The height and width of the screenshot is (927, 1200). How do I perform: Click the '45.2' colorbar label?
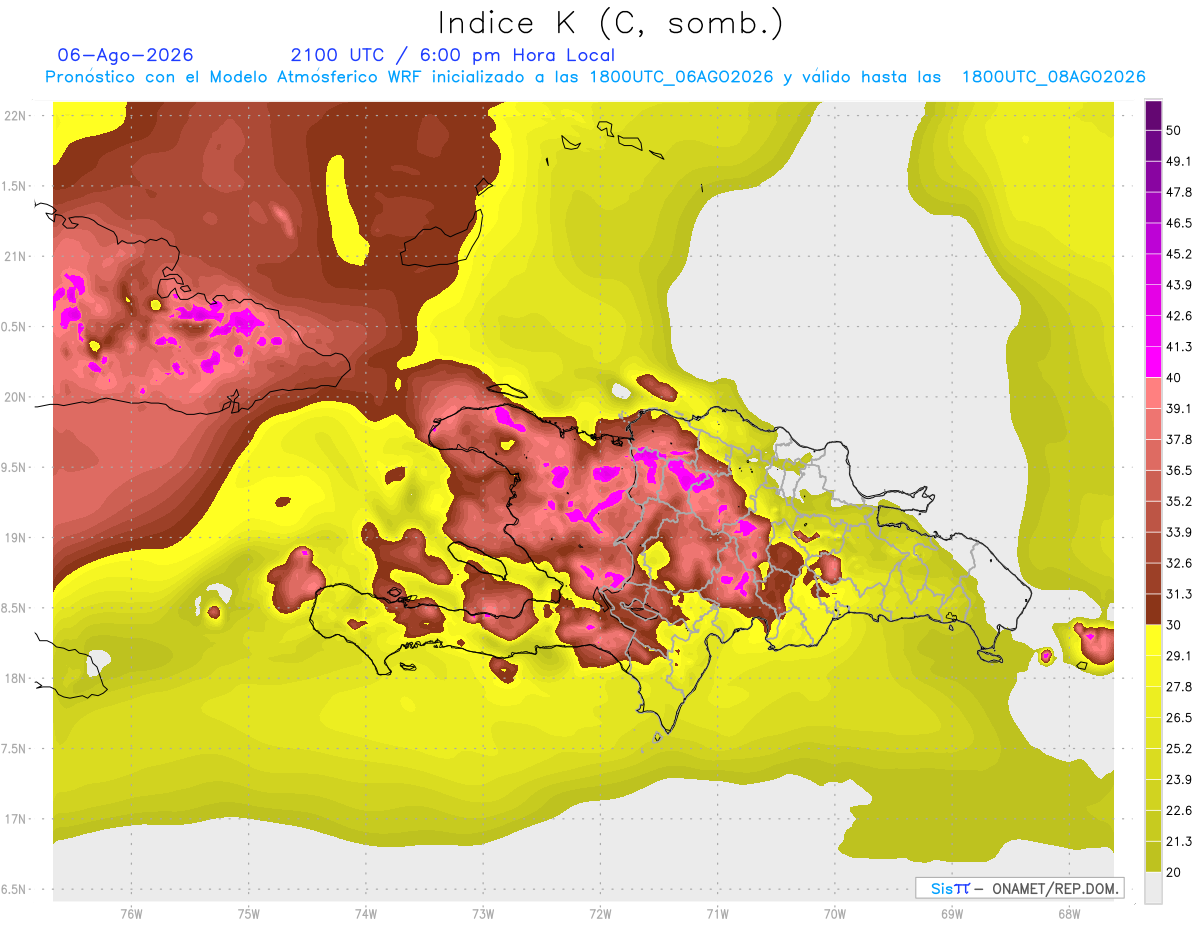tap(1179, 254)
